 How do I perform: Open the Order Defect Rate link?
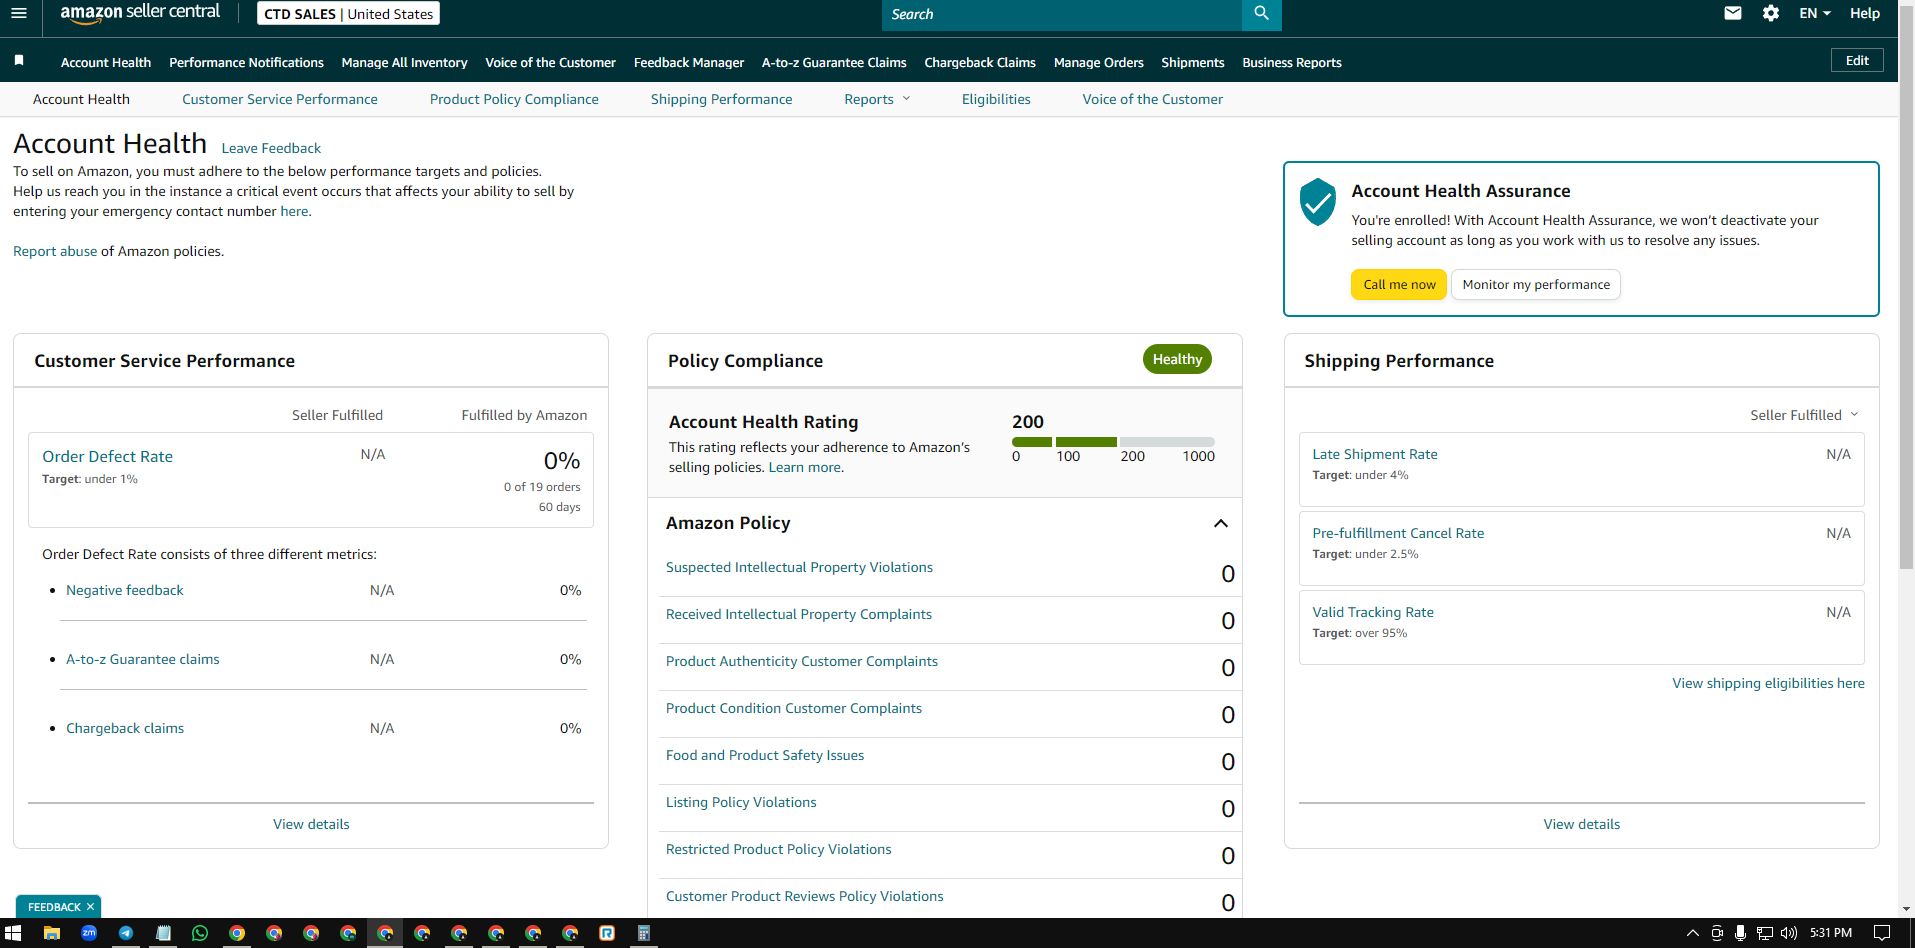[107, 456]
